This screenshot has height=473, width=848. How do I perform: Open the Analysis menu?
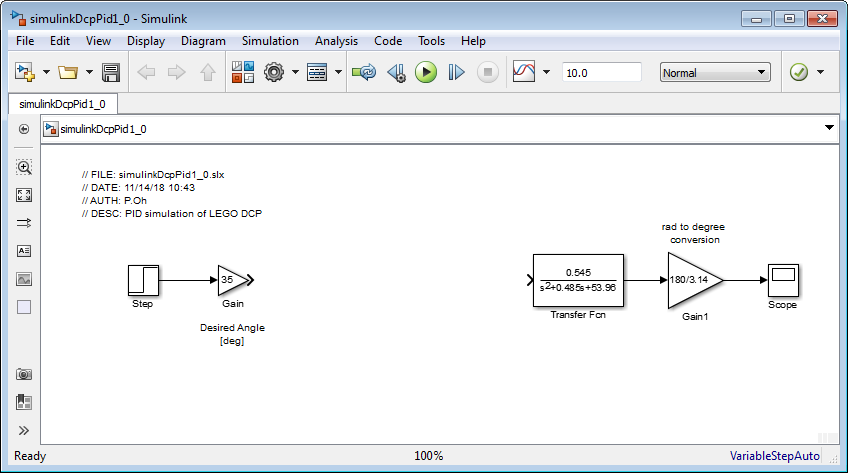point(336,41)
